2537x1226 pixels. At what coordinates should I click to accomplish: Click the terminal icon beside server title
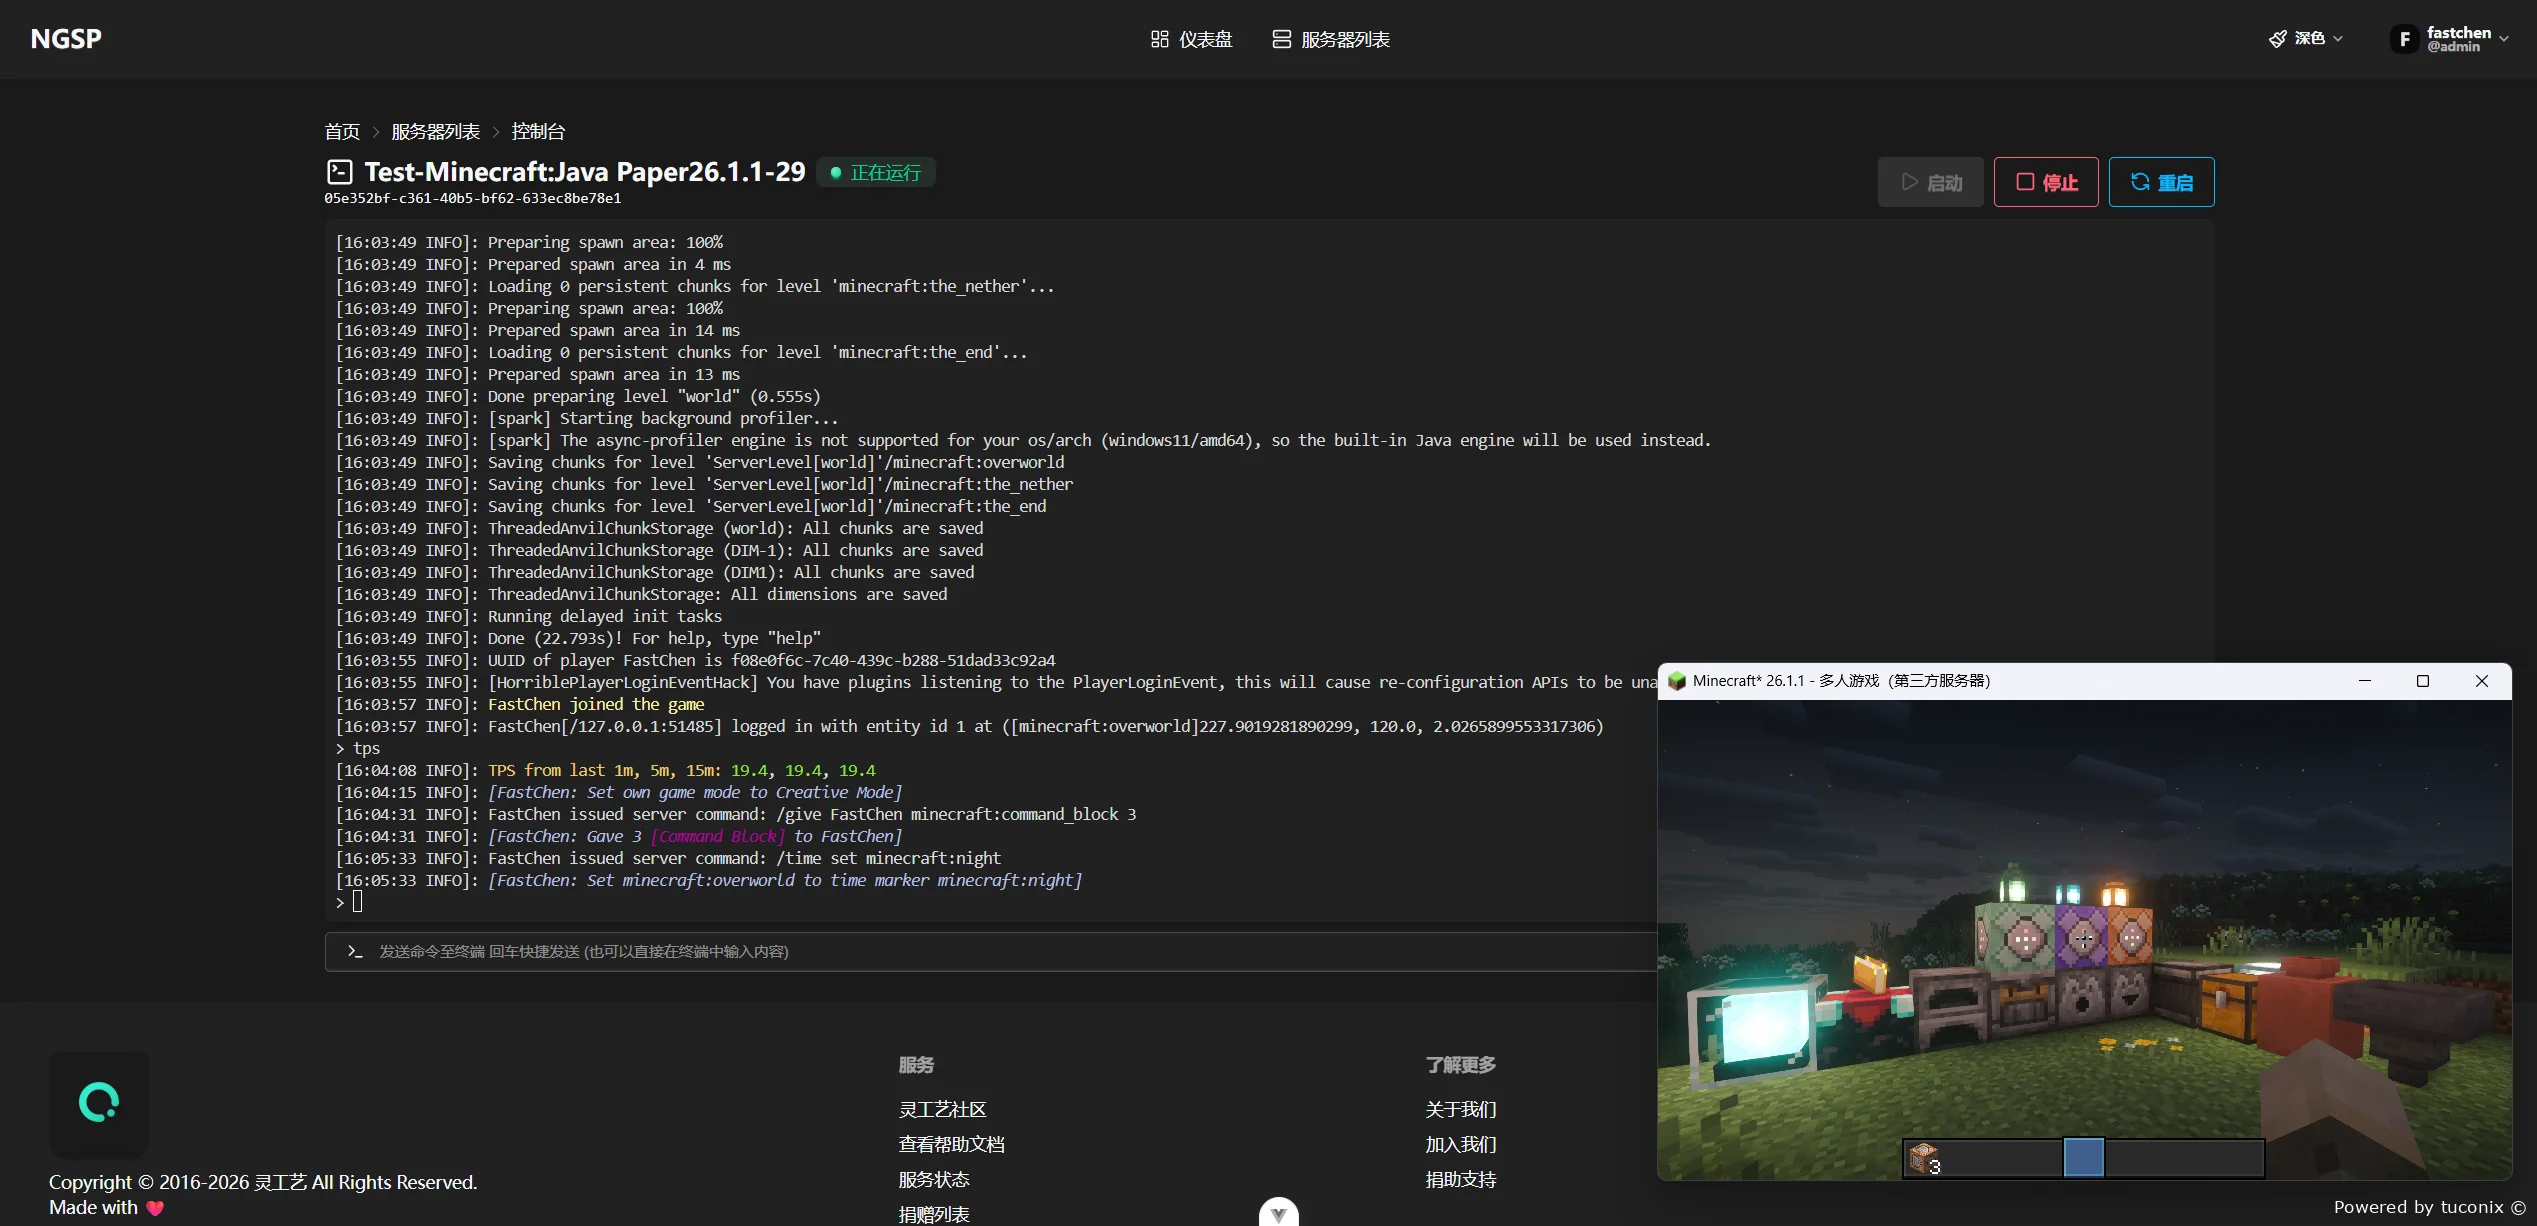click(340, 172)
